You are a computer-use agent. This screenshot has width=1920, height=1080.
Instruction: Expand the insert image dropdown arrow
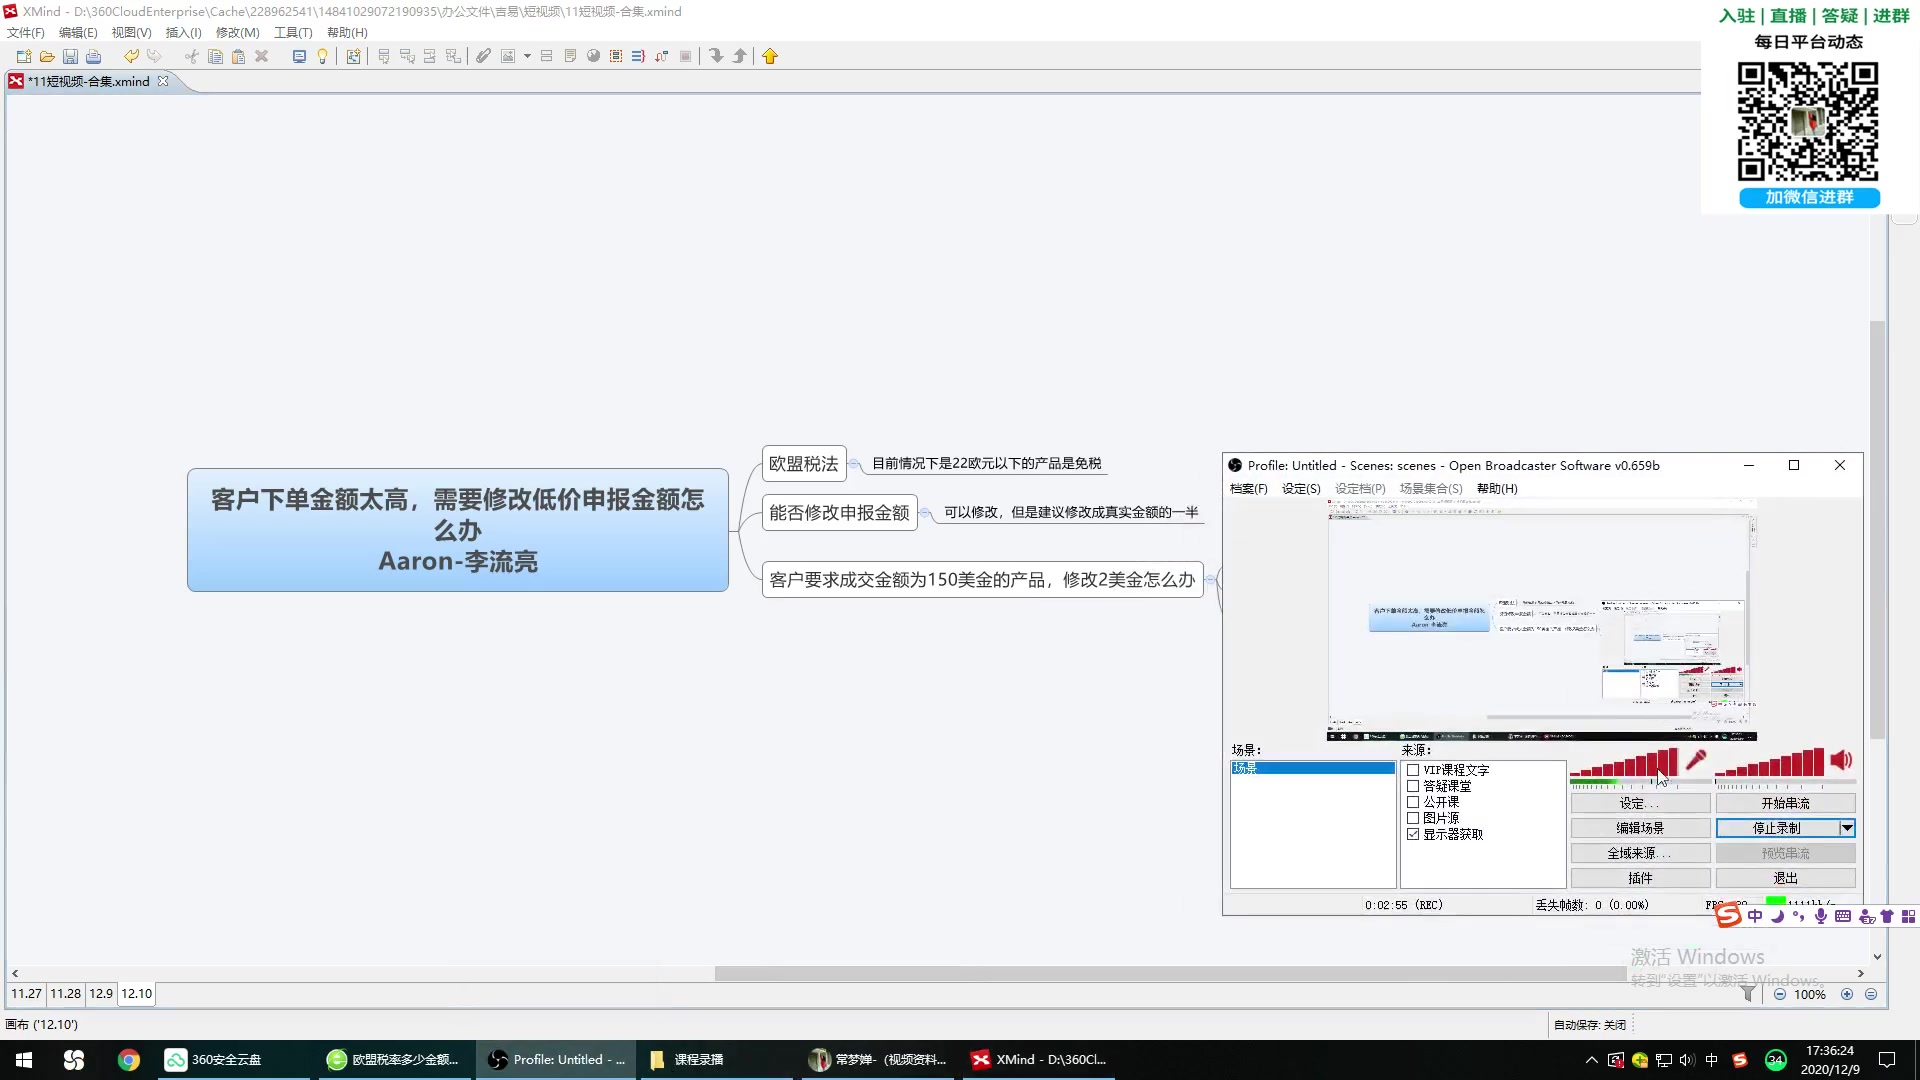[x=527, y=57]
